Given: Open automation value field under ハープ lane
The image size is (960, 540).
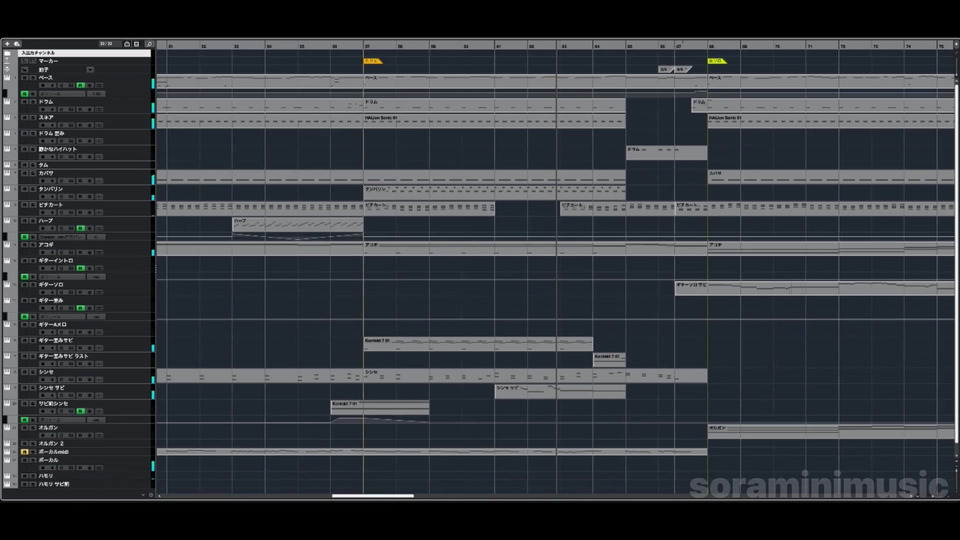Looking at the screenshot, I should [x=96, y=236].
